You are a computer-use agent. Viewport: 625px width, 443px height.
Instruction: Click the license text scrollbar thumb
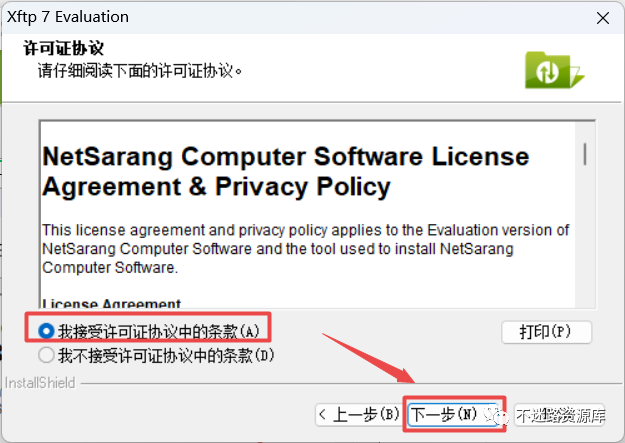pos(585,154)
